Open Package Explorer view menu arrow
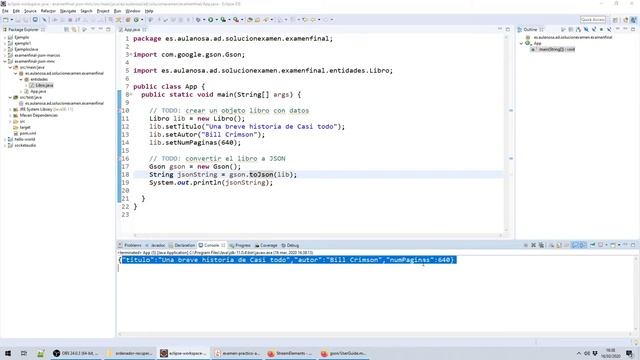Image resolution: width=640 pixels, height=360 pixels. point(93,29)
